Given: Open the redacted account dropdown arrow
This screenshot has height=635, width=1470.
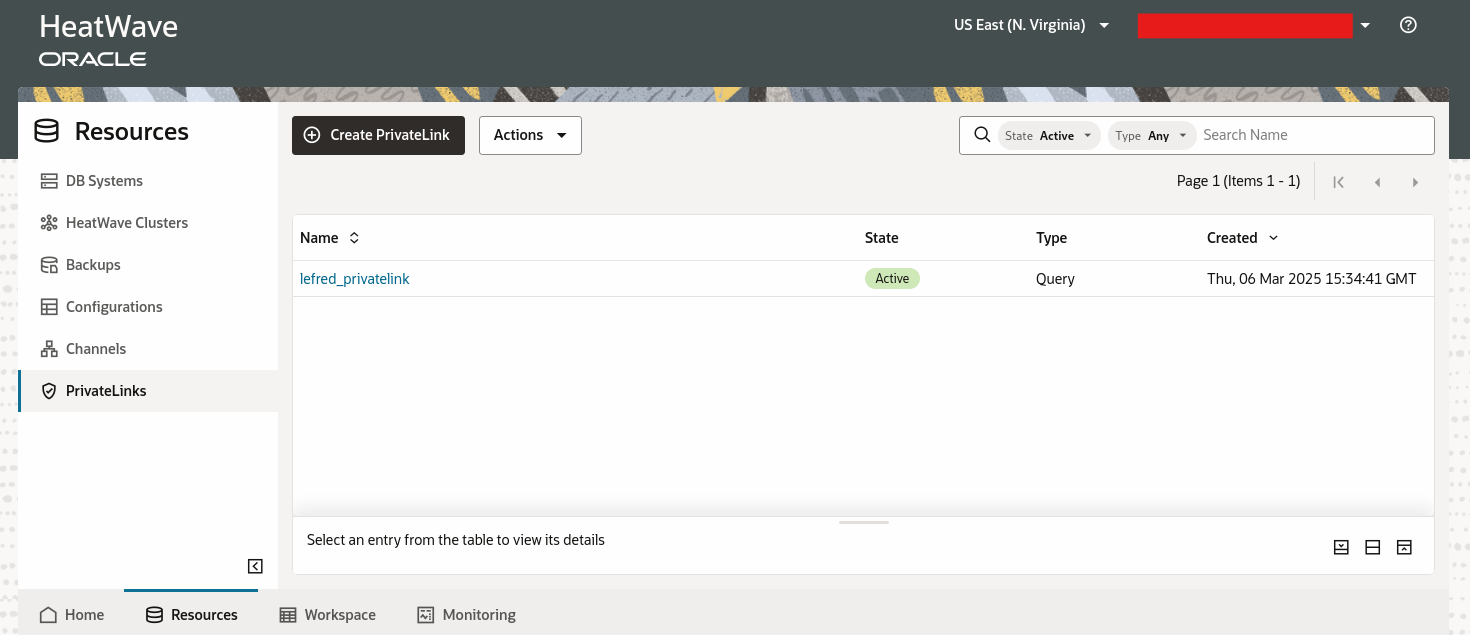Looking at the screenshot, I should tap(1365, 26).
